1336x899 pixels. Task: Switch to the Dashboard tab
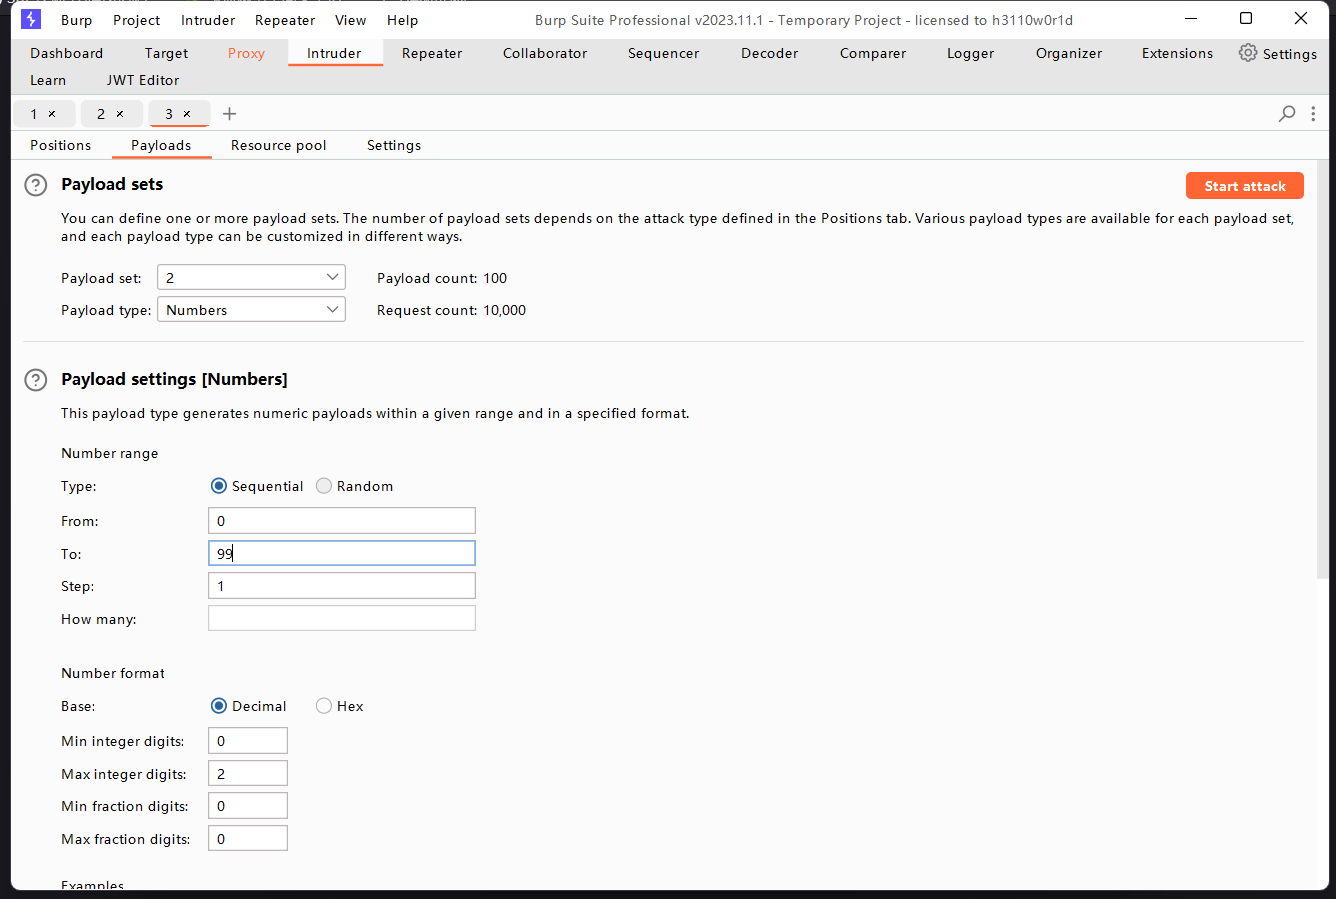click(x=67, y=53)
